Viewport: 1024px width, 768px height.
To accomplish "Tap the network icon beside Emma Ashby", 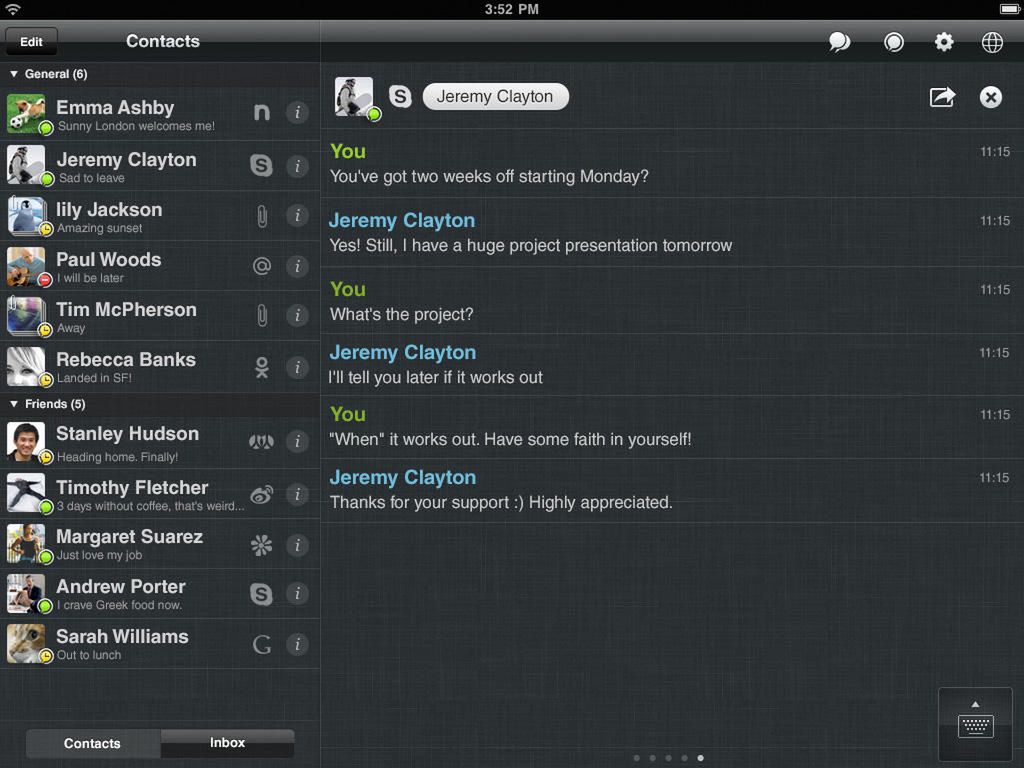I will [261, 112].
